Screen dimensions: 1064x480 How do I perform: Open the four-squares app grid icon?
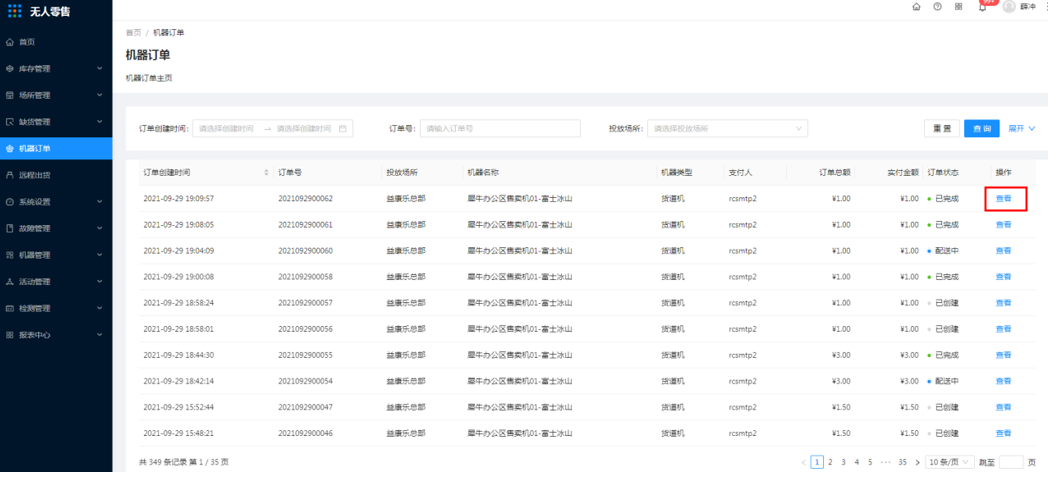958,7
